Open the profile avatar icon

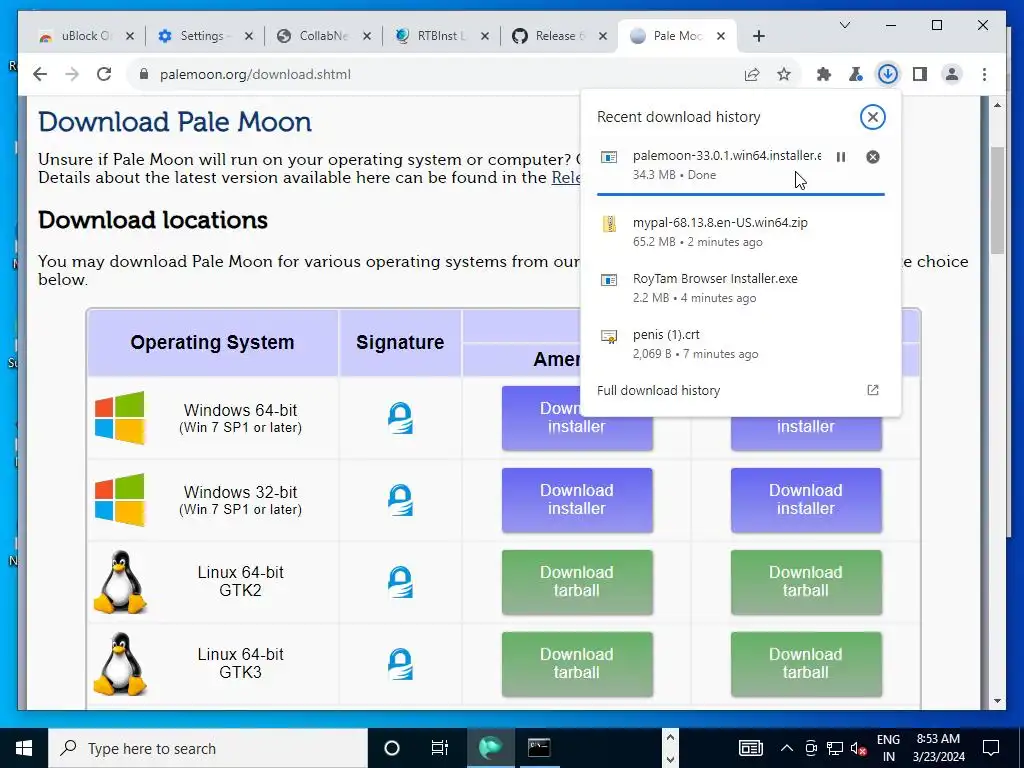pyautogui.click(x=952, y=74)
